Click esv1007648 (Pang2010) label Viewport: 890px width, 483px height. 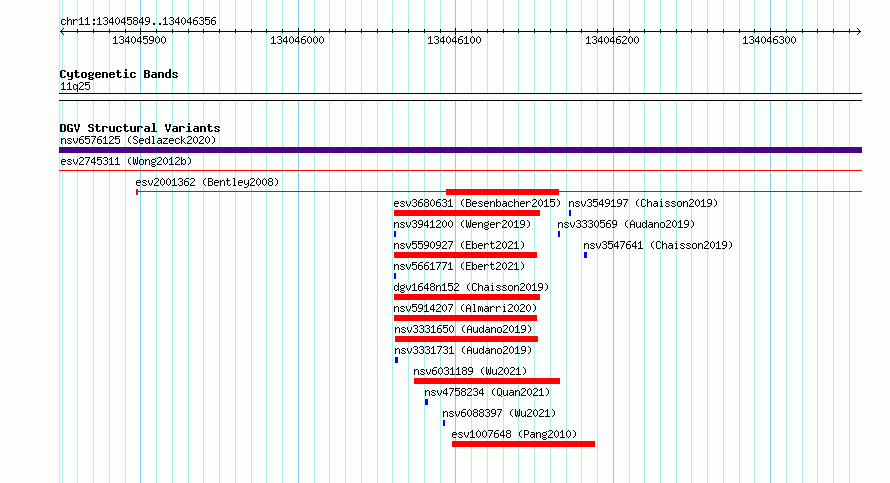[514, 434]
